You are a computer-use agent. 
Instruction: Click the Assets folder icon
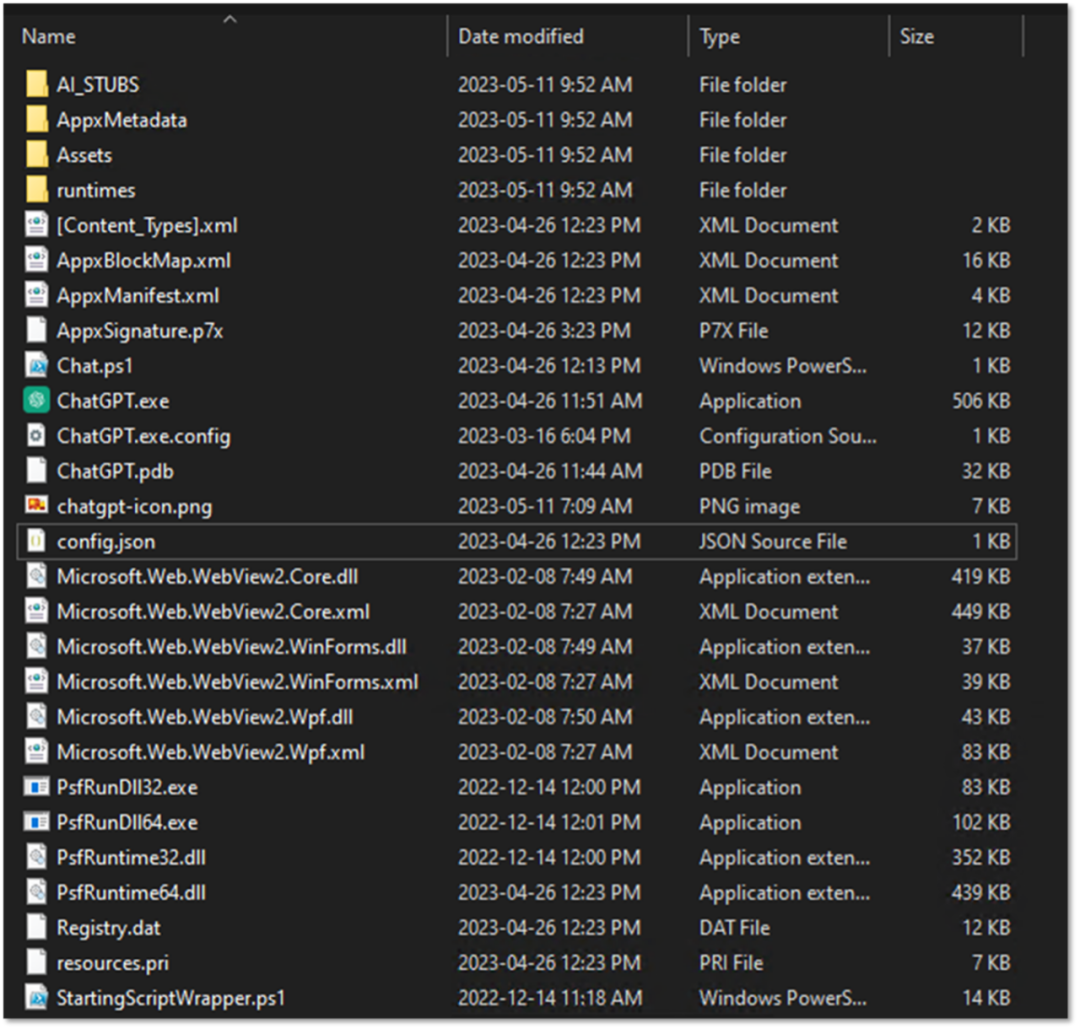tap(37, 154)
